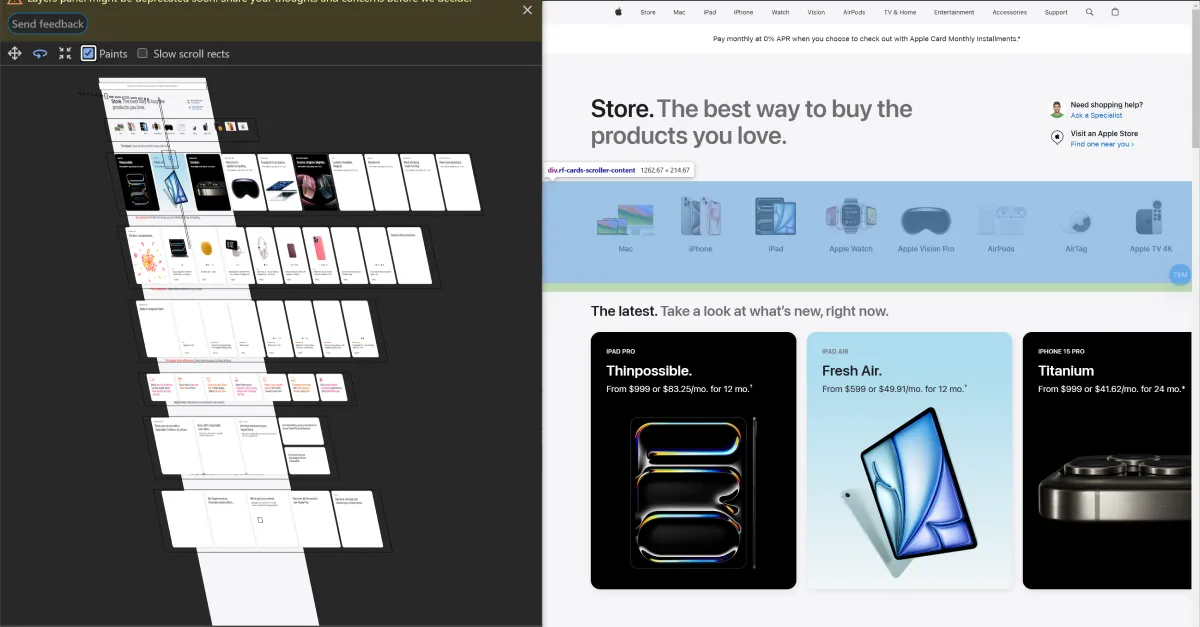Viewport: 1200px width, 627px height.
Task: Select the Rotate mode tool
Action: 40,53
